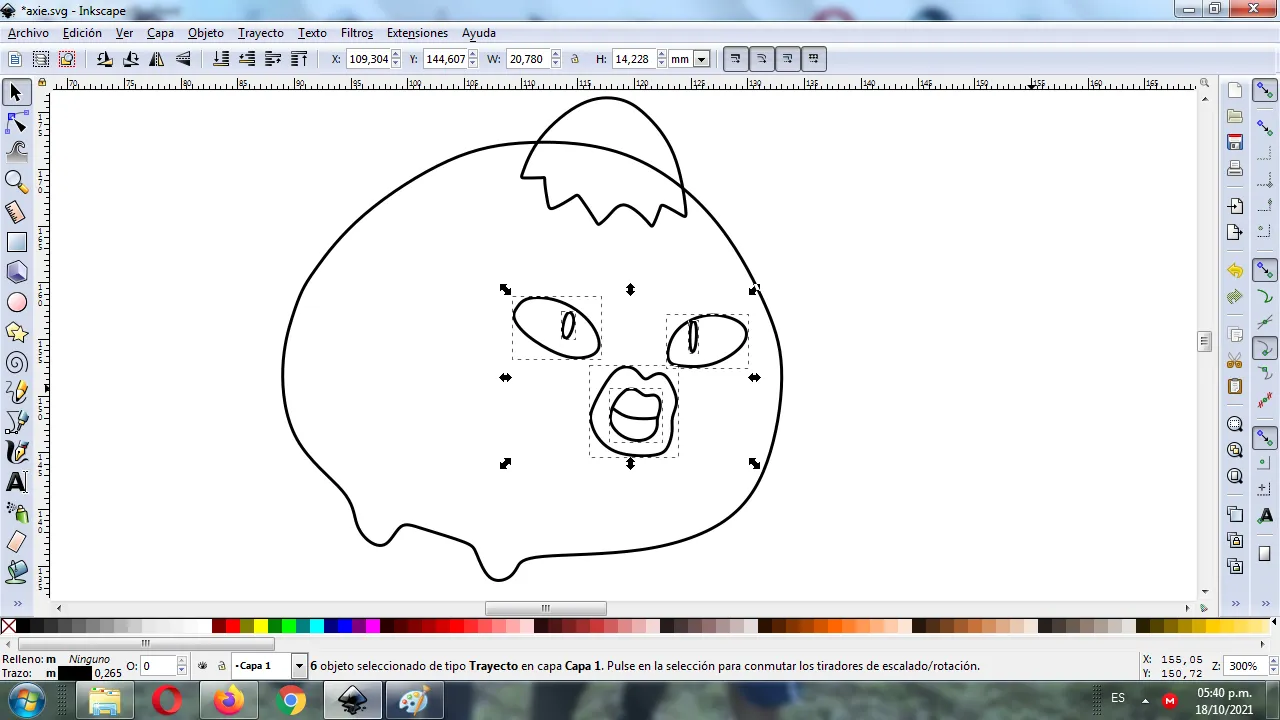
Task: Toggle enable snapping button
Action: click(x=1265, y=90)
